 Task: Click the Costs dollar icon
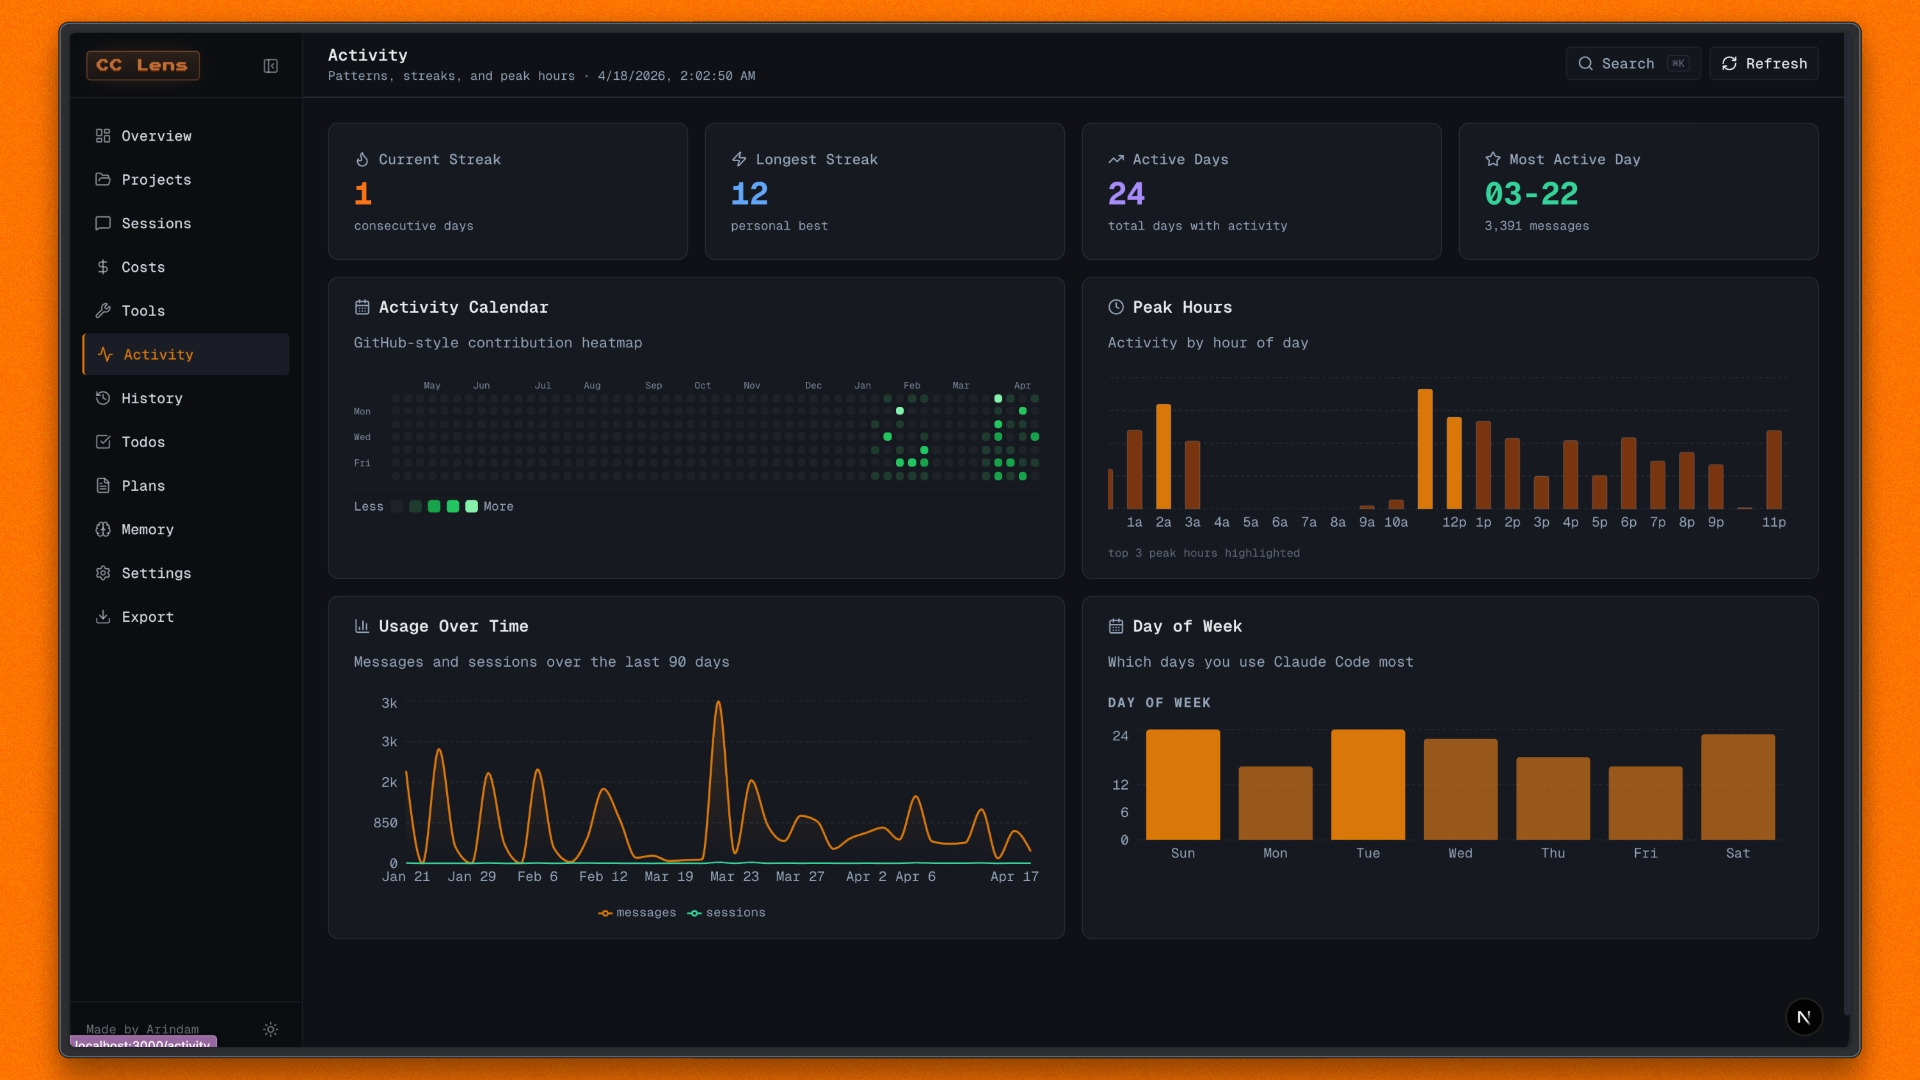(x=103, y=267)
